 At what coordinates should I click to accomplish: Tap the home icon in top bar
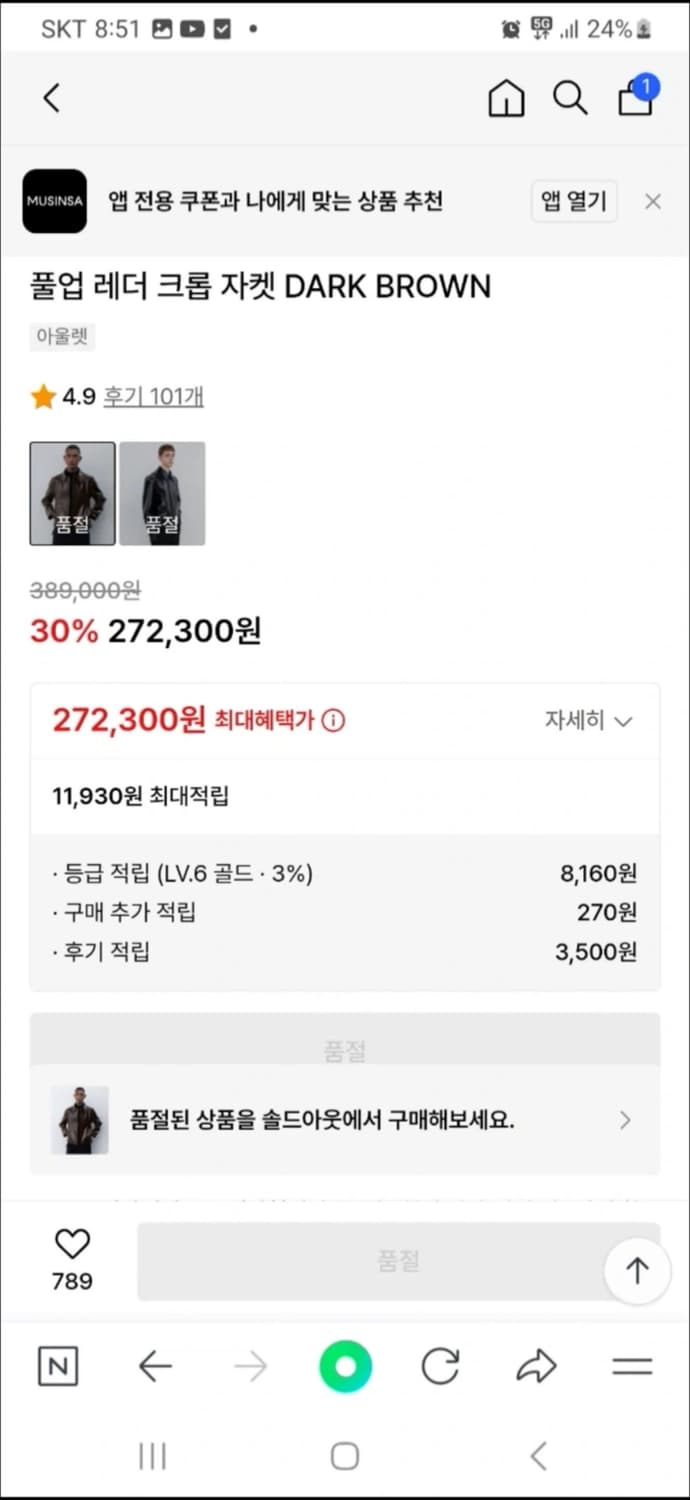(x=506, y=98)
